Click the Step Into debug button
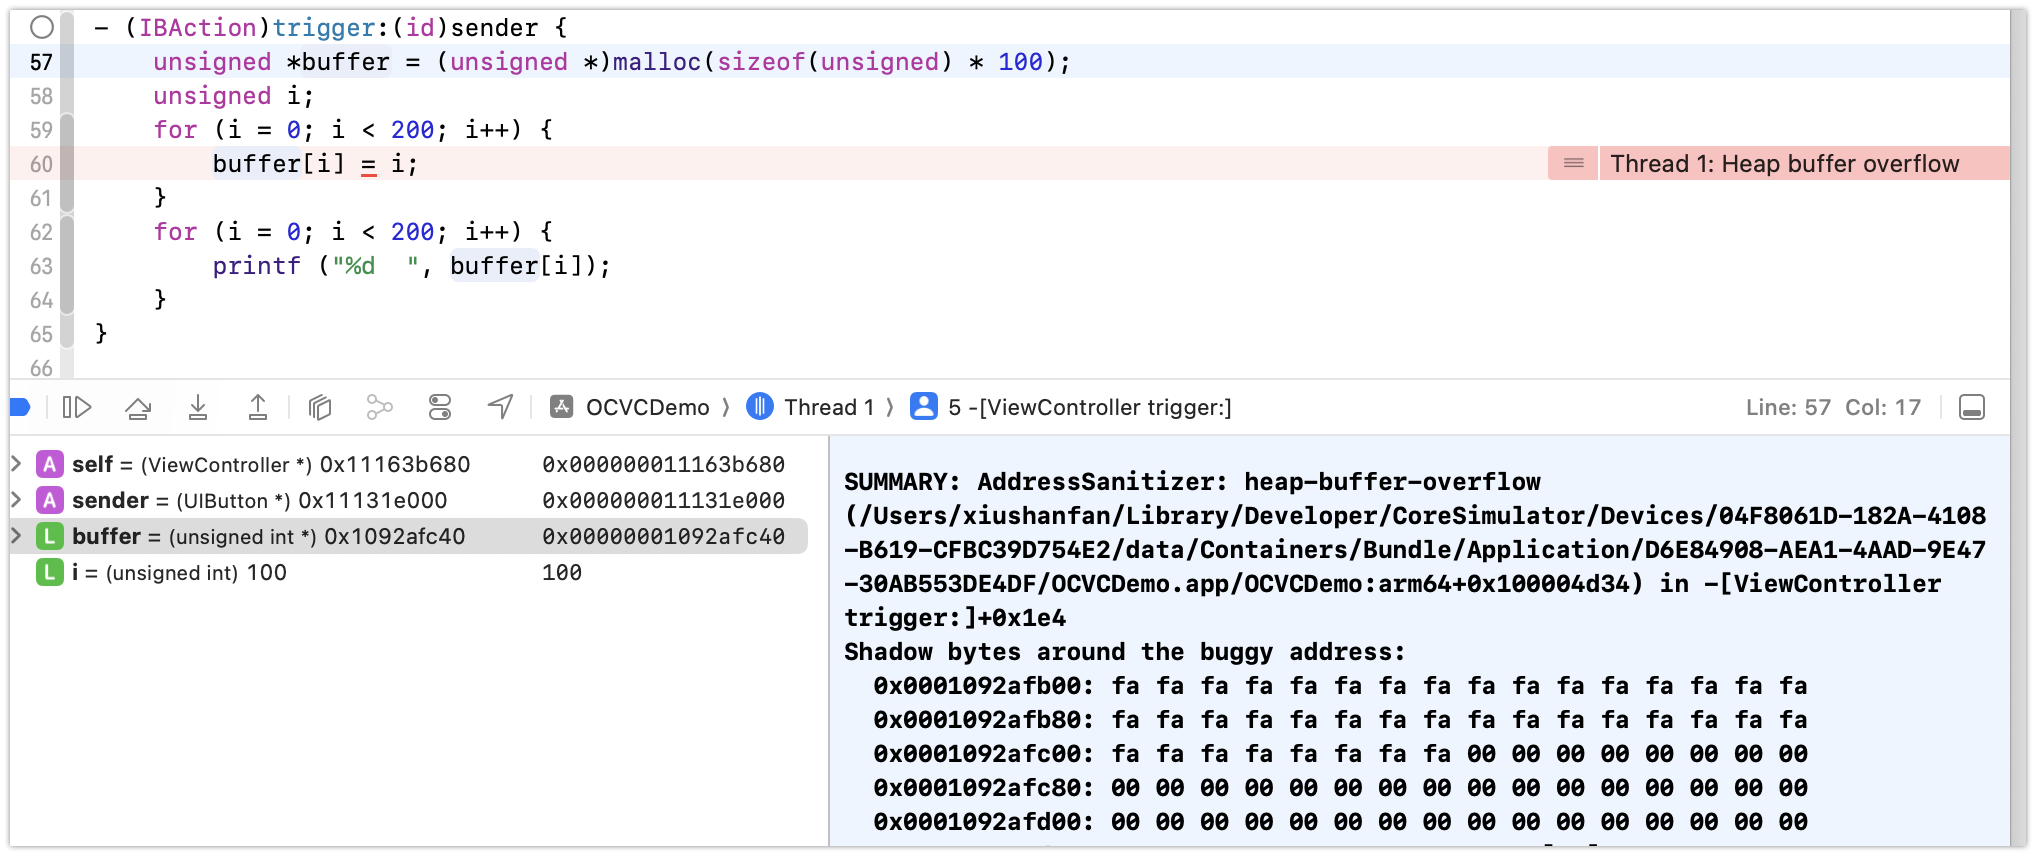 (x=198, y=407)
